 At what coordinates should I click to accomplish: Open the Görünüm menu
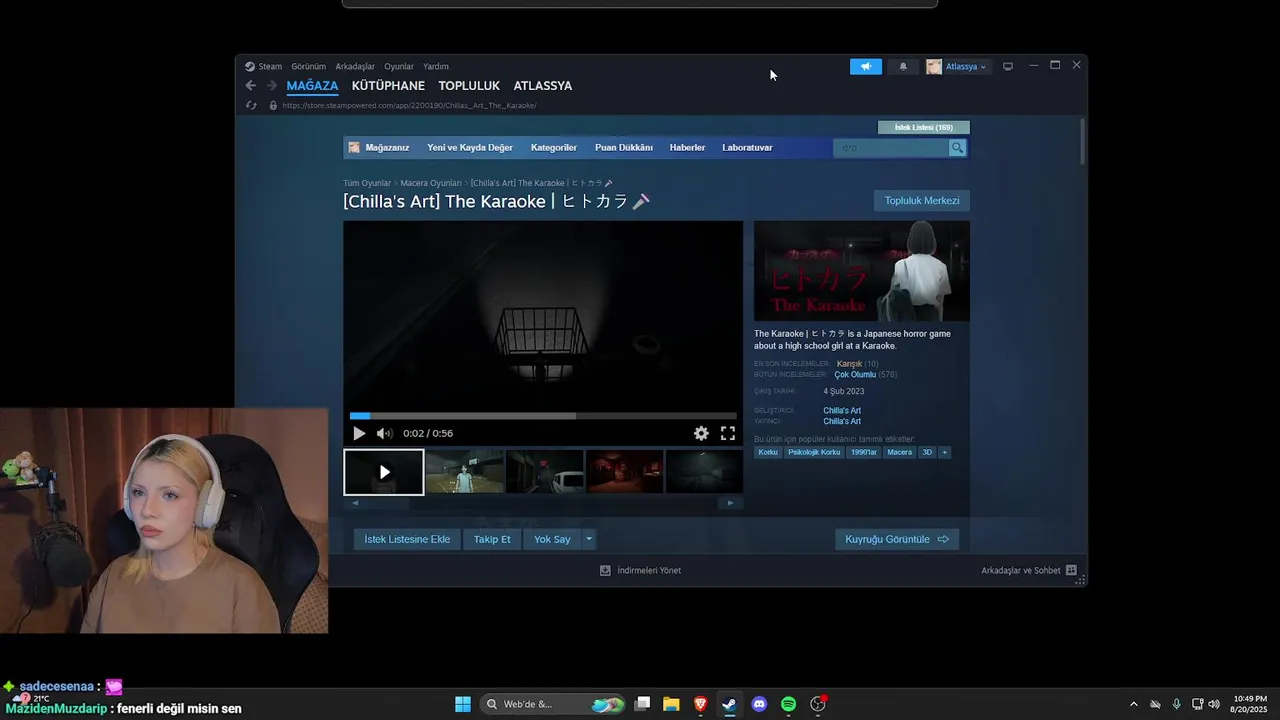tap(309, 66)
